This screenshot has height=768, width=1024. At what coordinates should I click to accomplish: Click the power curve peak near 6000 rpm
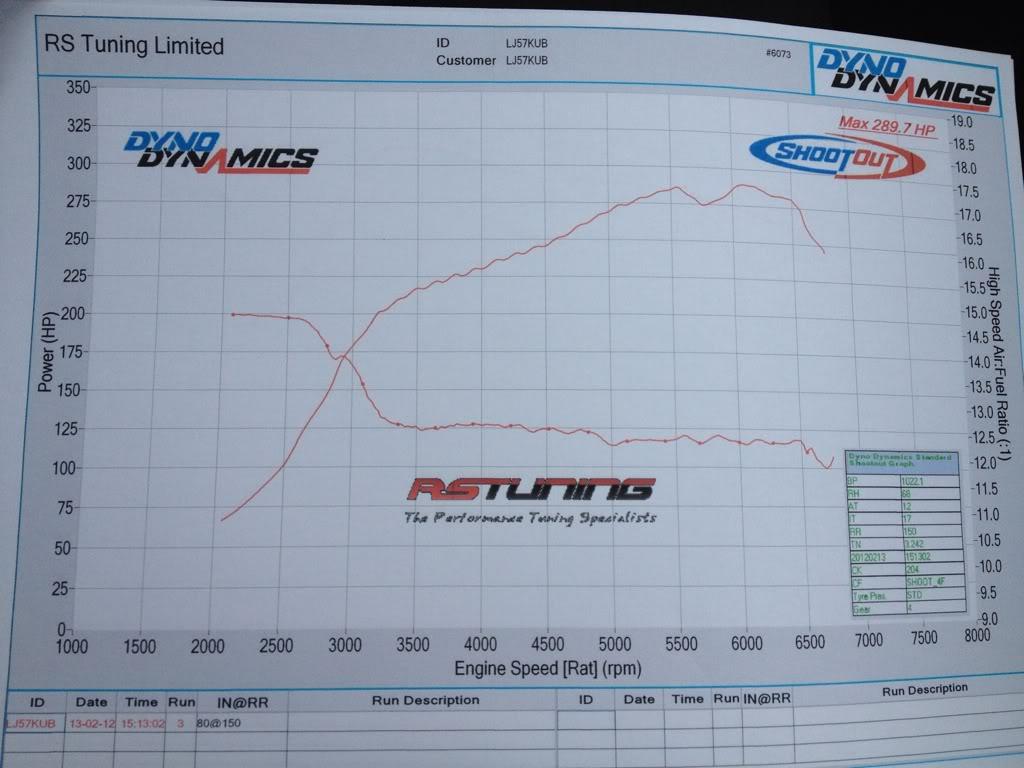click(x=742, y=185)
